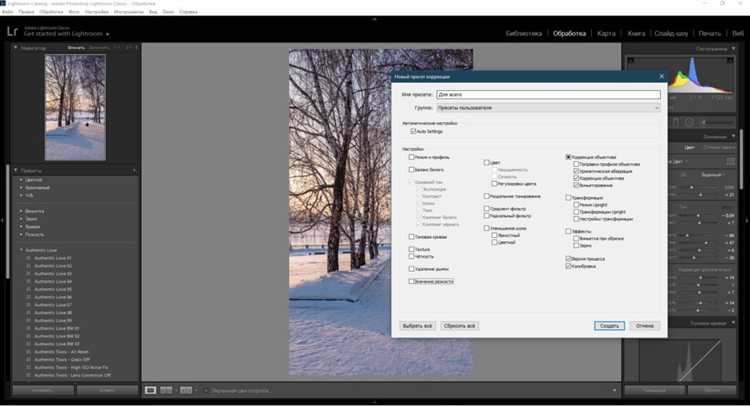Toggle the Auto Settings checkbox
The image size is (750, 406).
(x=413, y=131)
